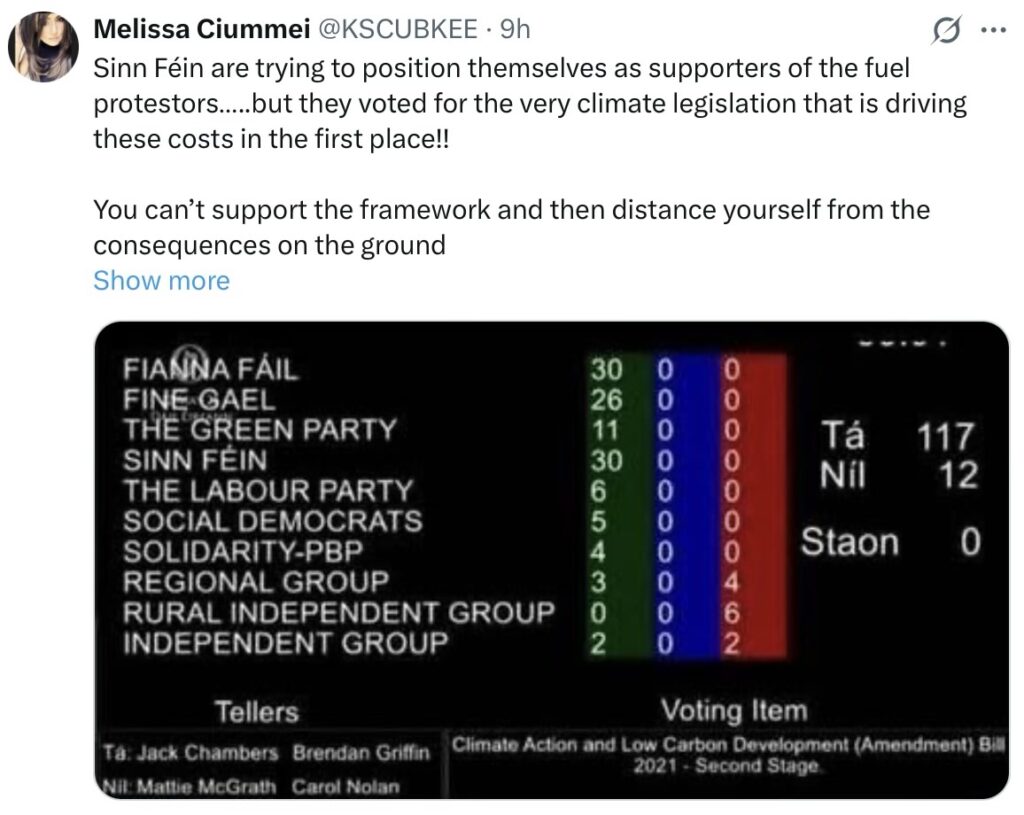The image size is (1024, 815).
Task: Open the Melissa Ciummei display name link
Action: coord(201,30)
